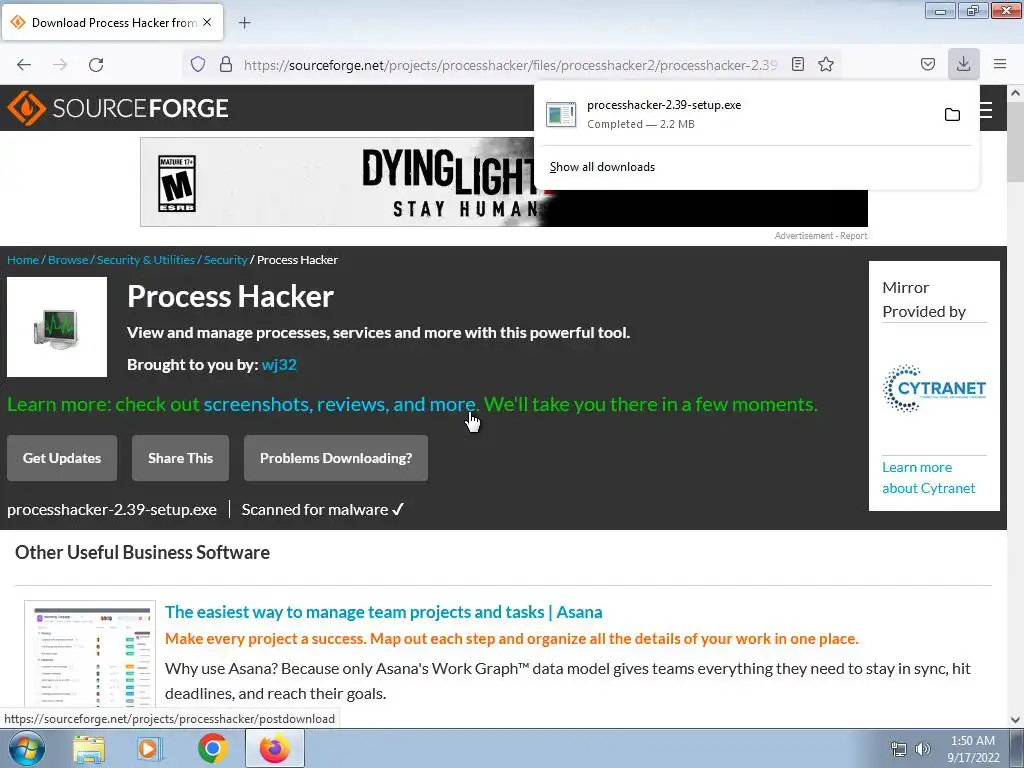Toggle reader view icon in address bar

click(x=797, y=64)
